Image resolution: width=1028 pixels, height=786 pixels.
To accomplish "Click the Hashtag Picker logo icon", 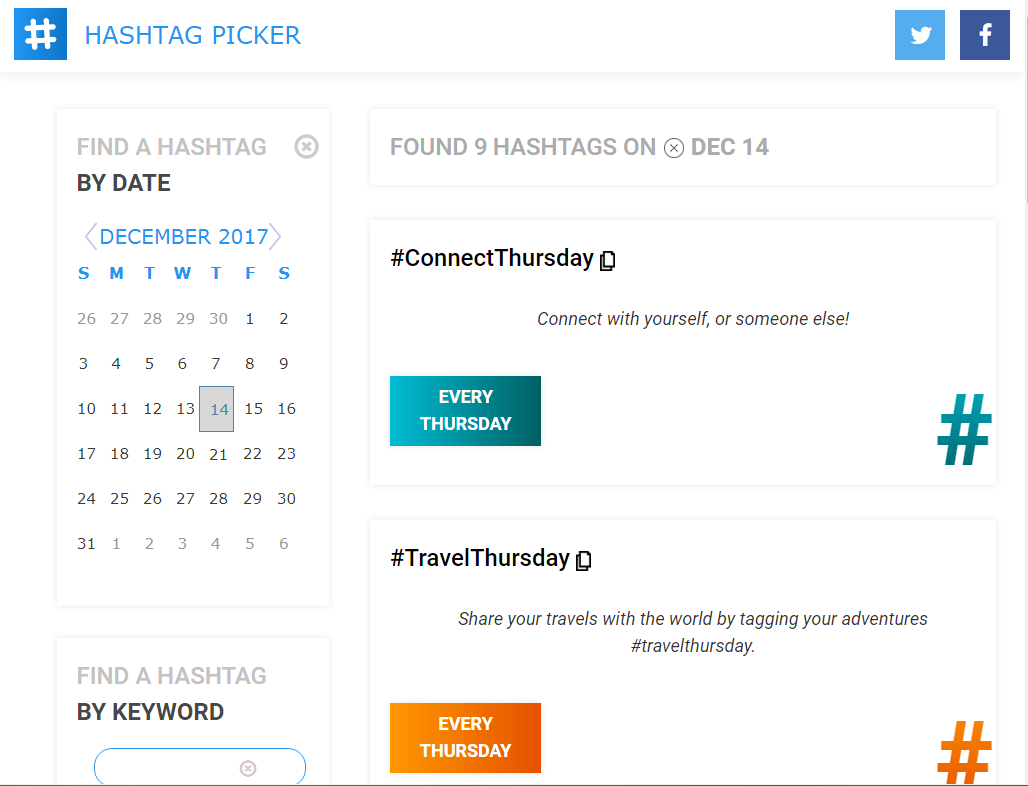I will pyautogui.click(x=39, y=33).
